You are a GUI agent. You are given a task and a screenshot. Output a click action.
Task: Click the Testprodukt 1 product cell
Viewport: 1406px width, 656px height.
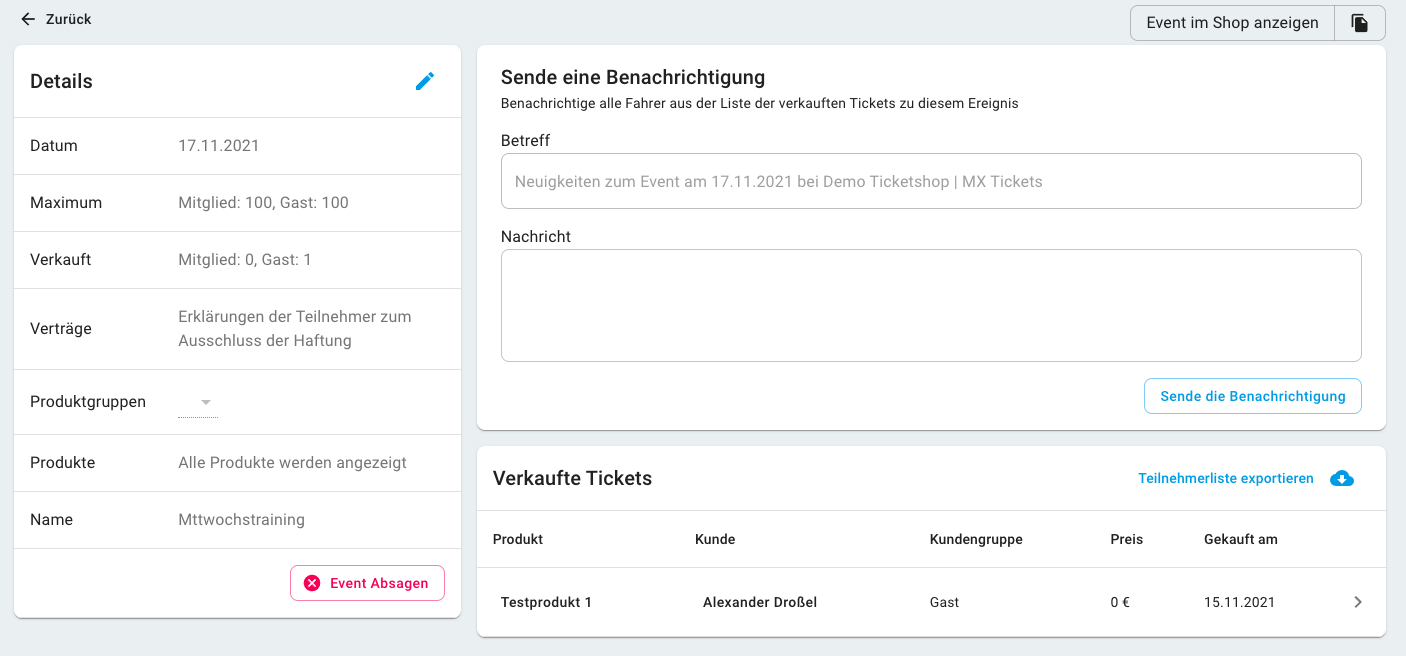pyautogui.click(x=546, y=602)
